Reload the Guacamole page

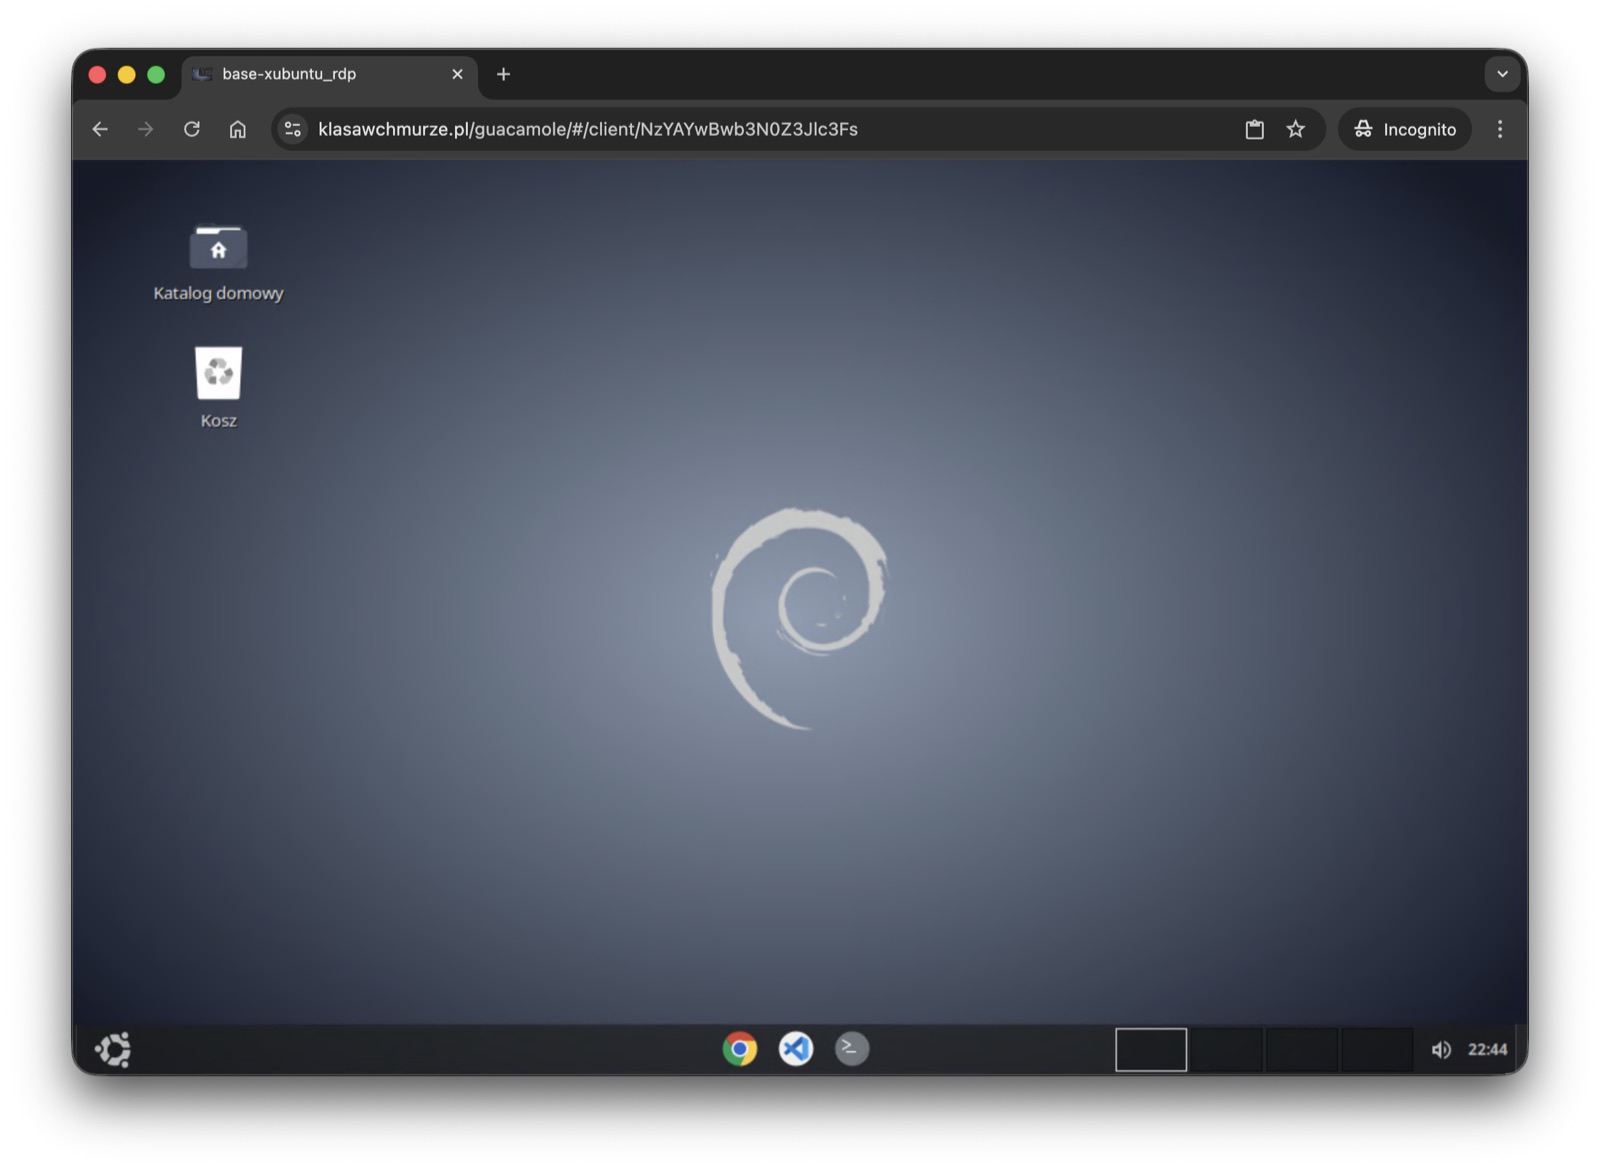coord(192,129)
